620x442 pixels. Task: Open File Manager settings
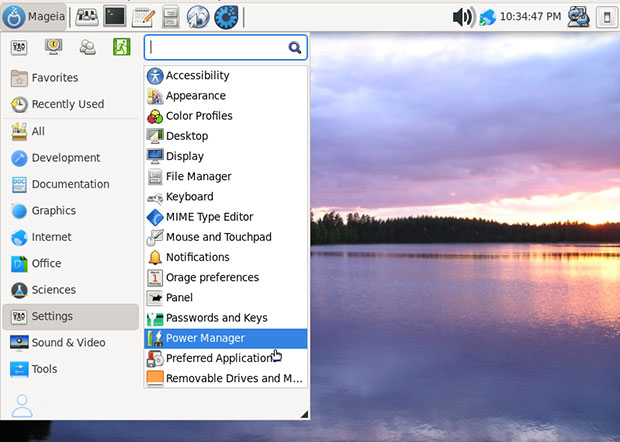[226, 176]
